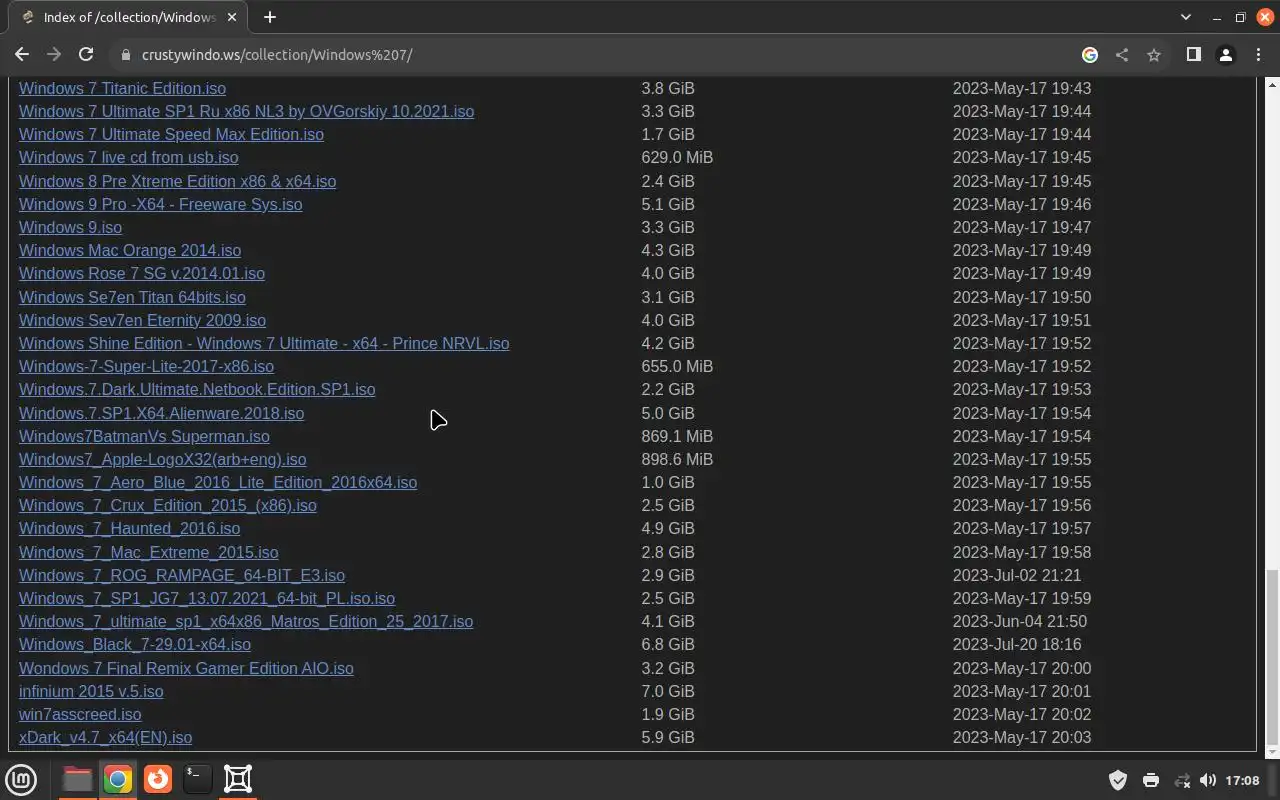Open the volume control tray icon
1280x800 pixels.
pos(1208,780)
